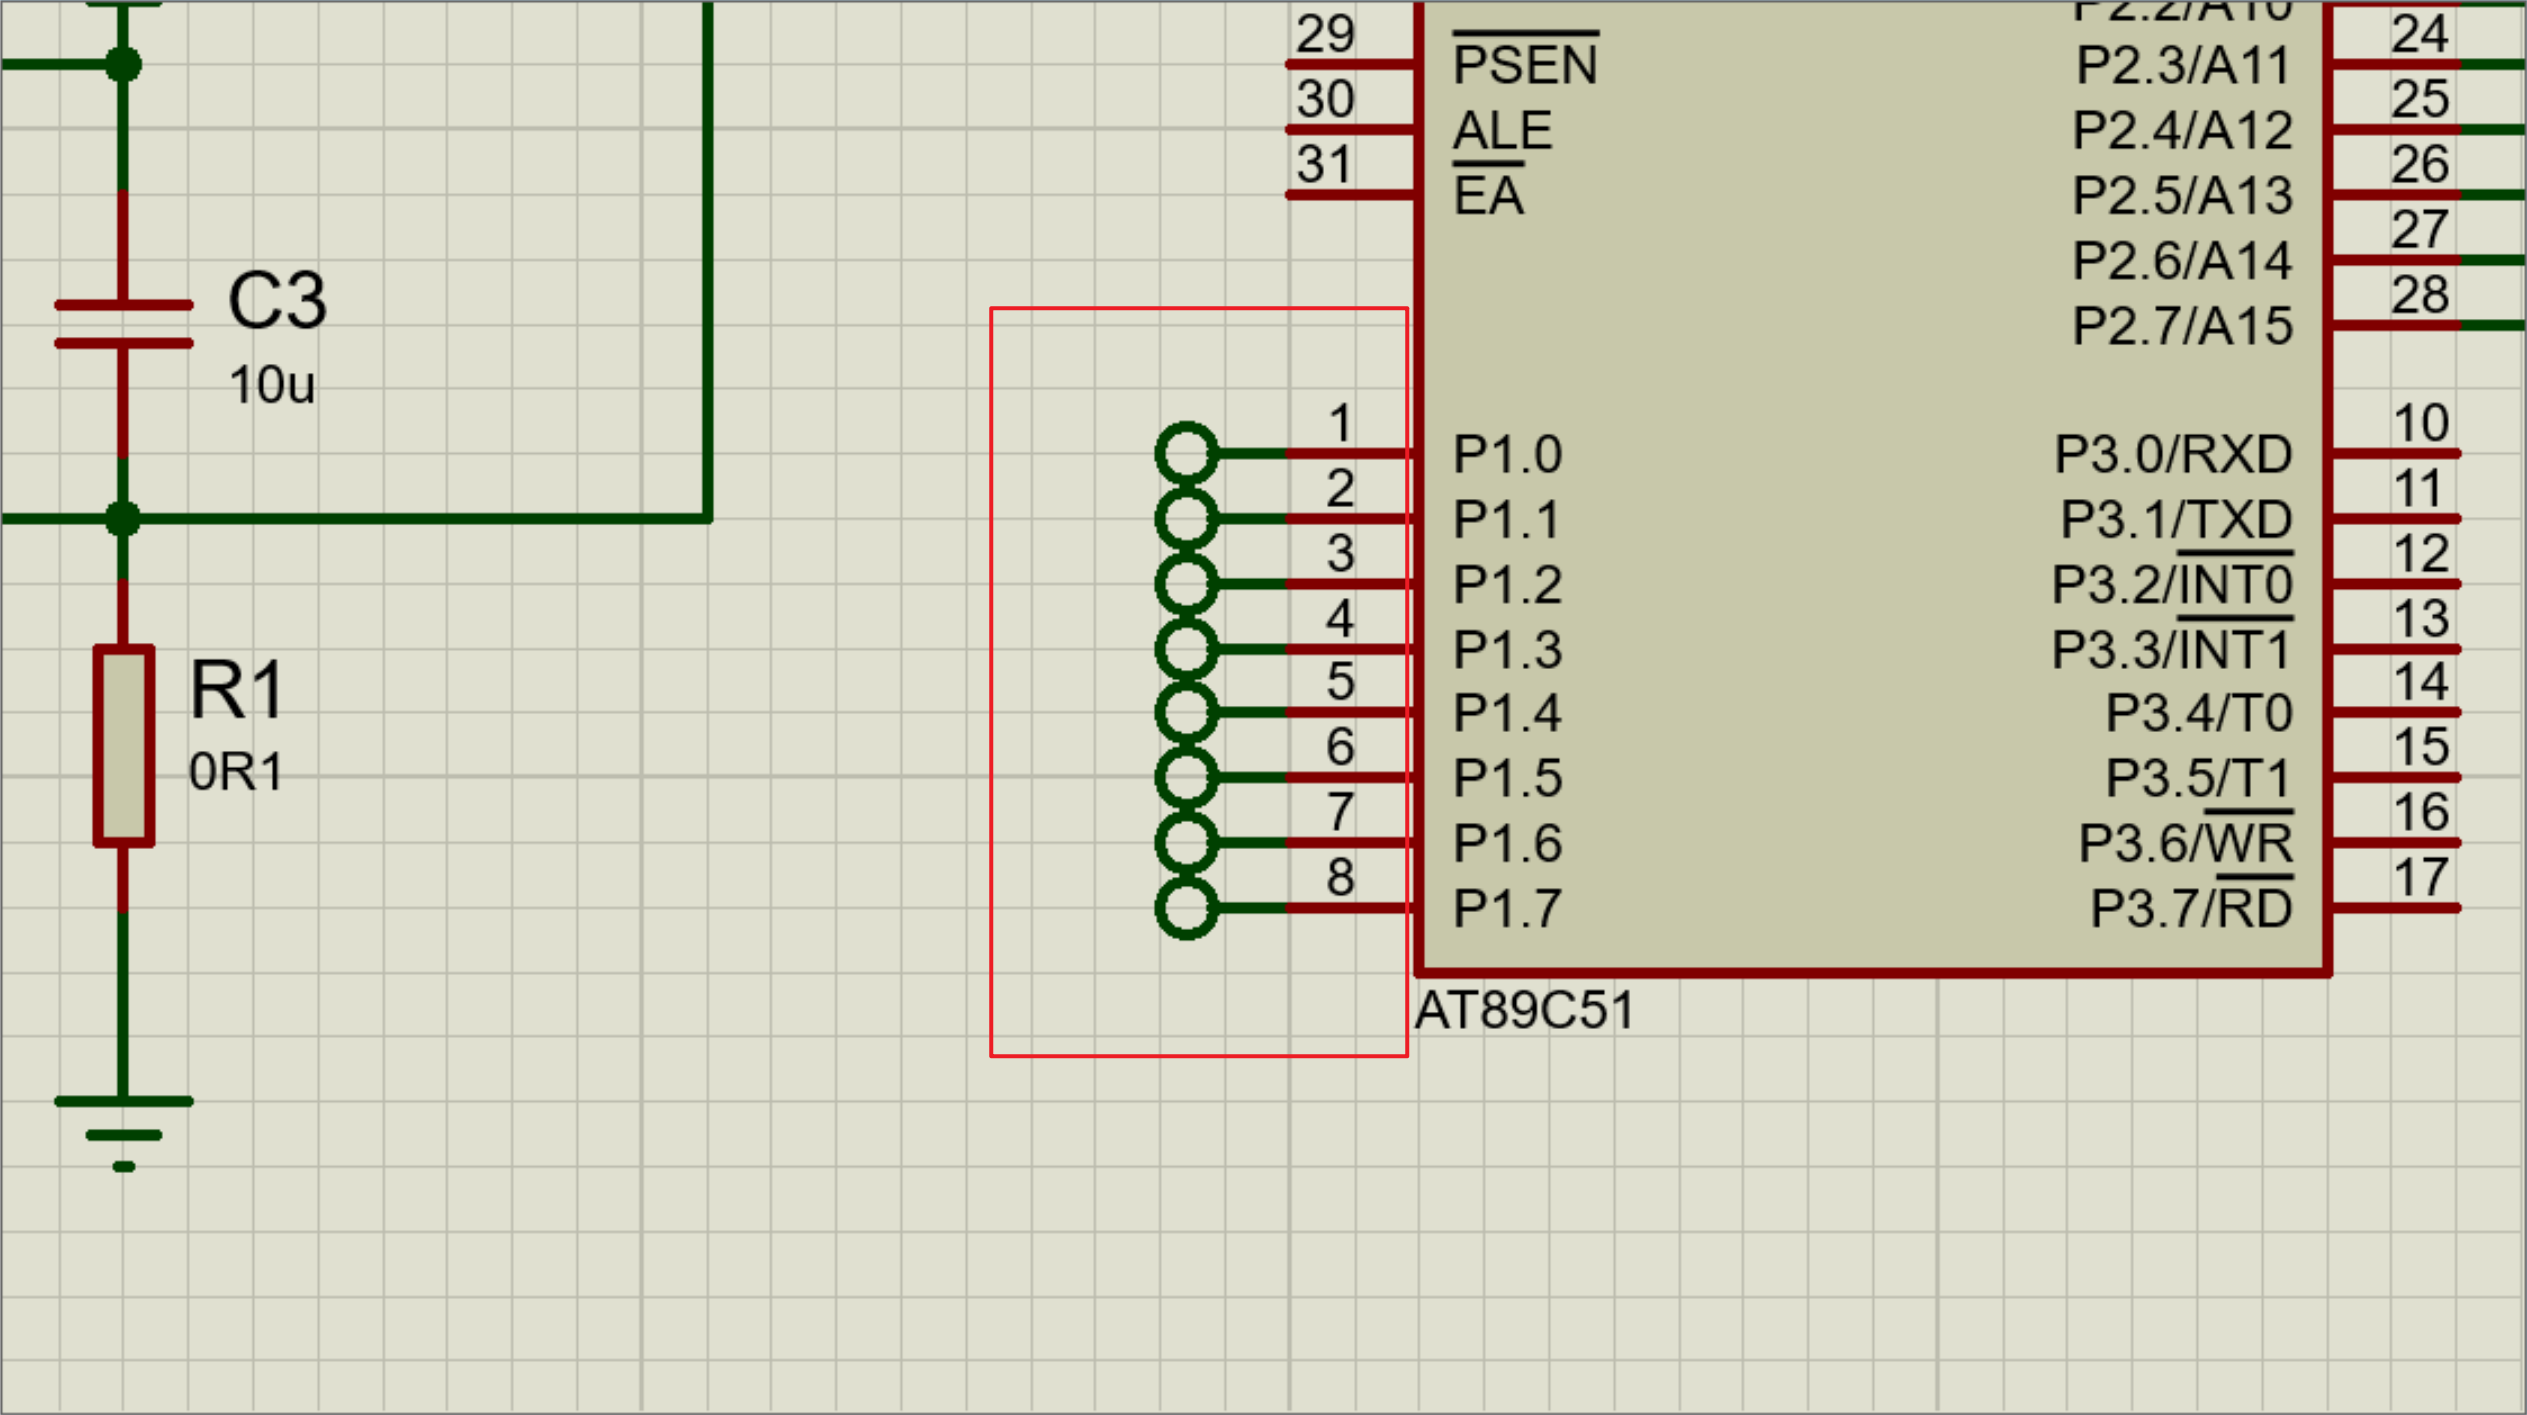Click the terminal circle on pin P1.3

tap(1186, 649)
